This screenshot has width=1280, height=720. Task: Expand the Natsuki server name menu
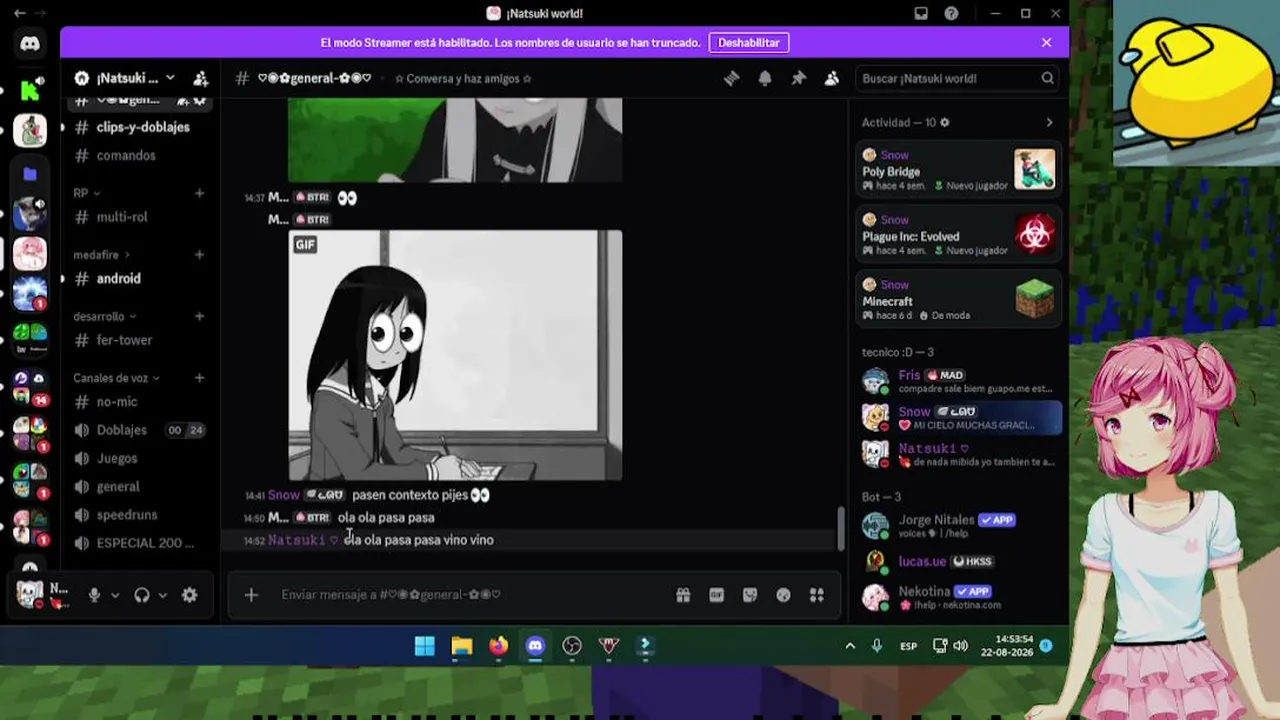[x=170, y=78]
